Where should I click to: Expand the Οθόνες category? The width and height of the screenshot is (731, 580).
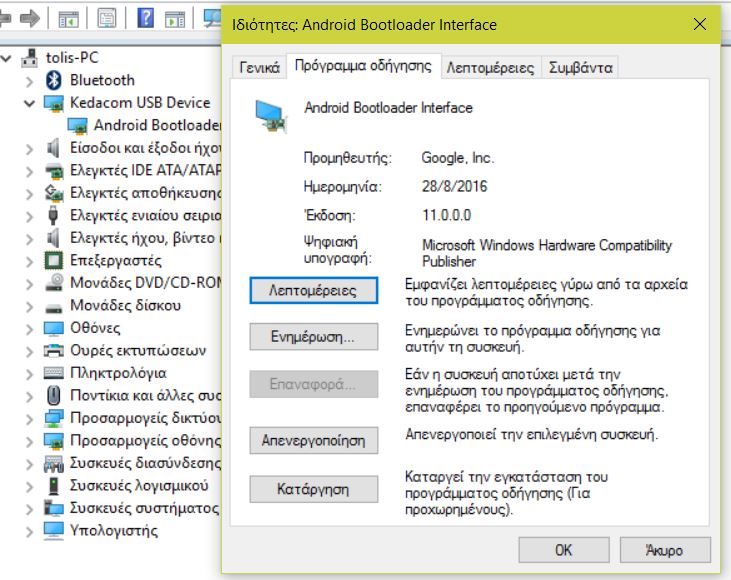click(29, 329)
